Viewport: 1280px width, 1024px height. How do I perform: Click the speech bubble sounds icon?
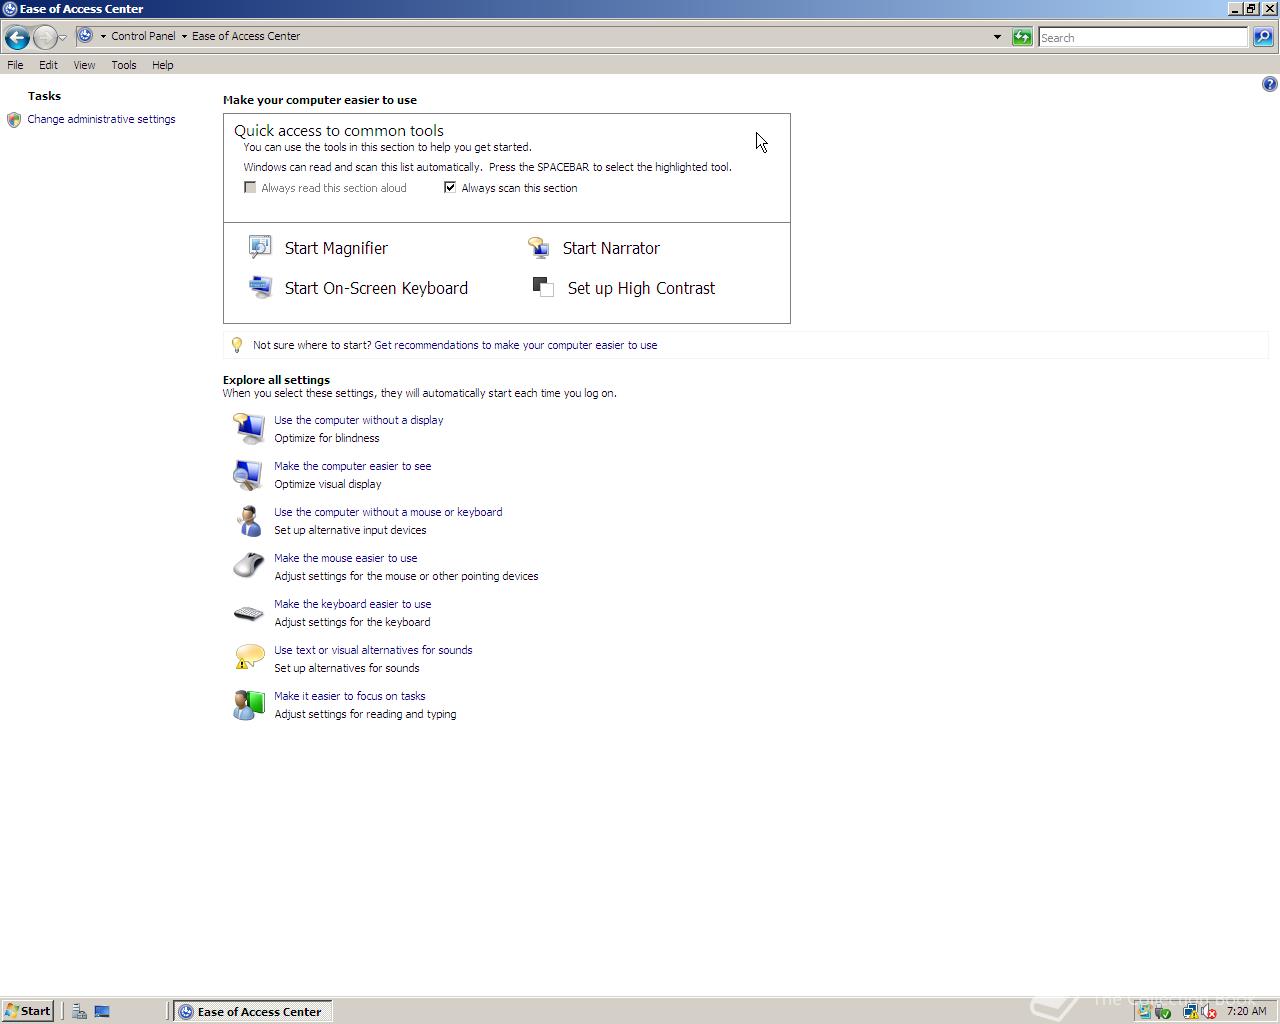click(248, 657)
